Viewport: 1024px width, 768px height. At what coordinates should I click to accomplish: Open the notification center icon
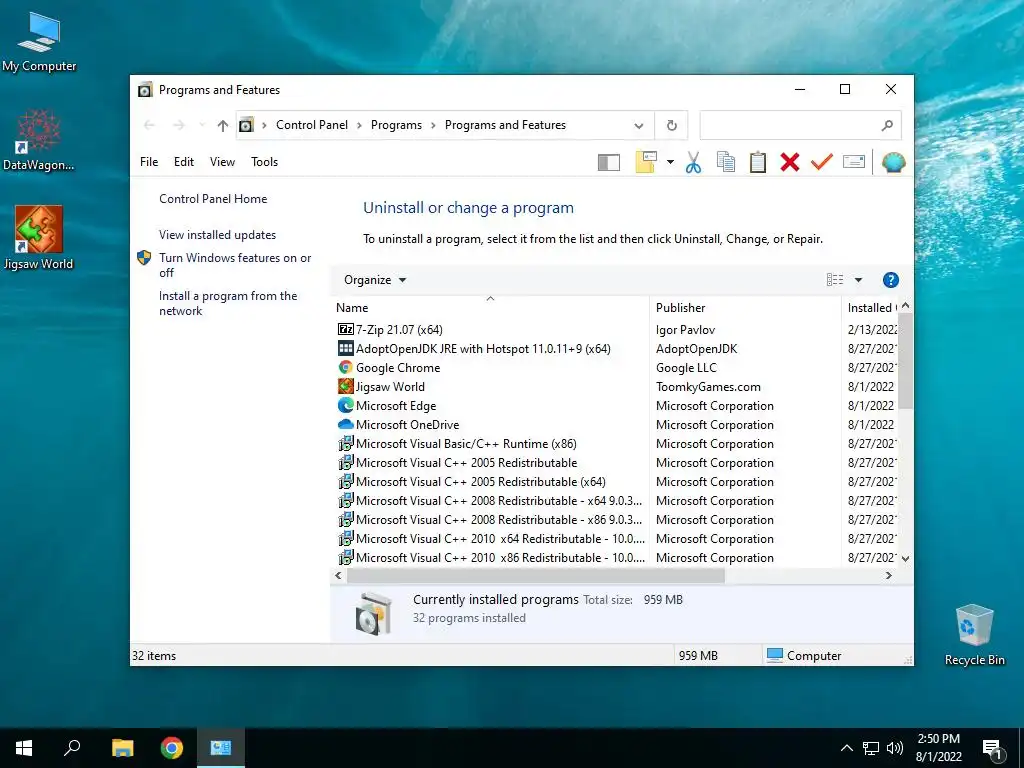pos(992,749)
